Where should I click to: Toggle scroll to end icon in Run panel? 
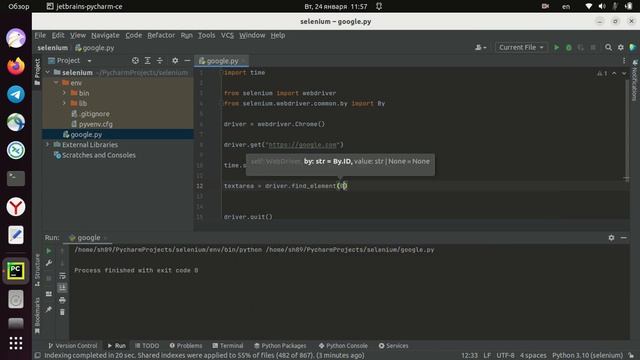pos(62,288)
